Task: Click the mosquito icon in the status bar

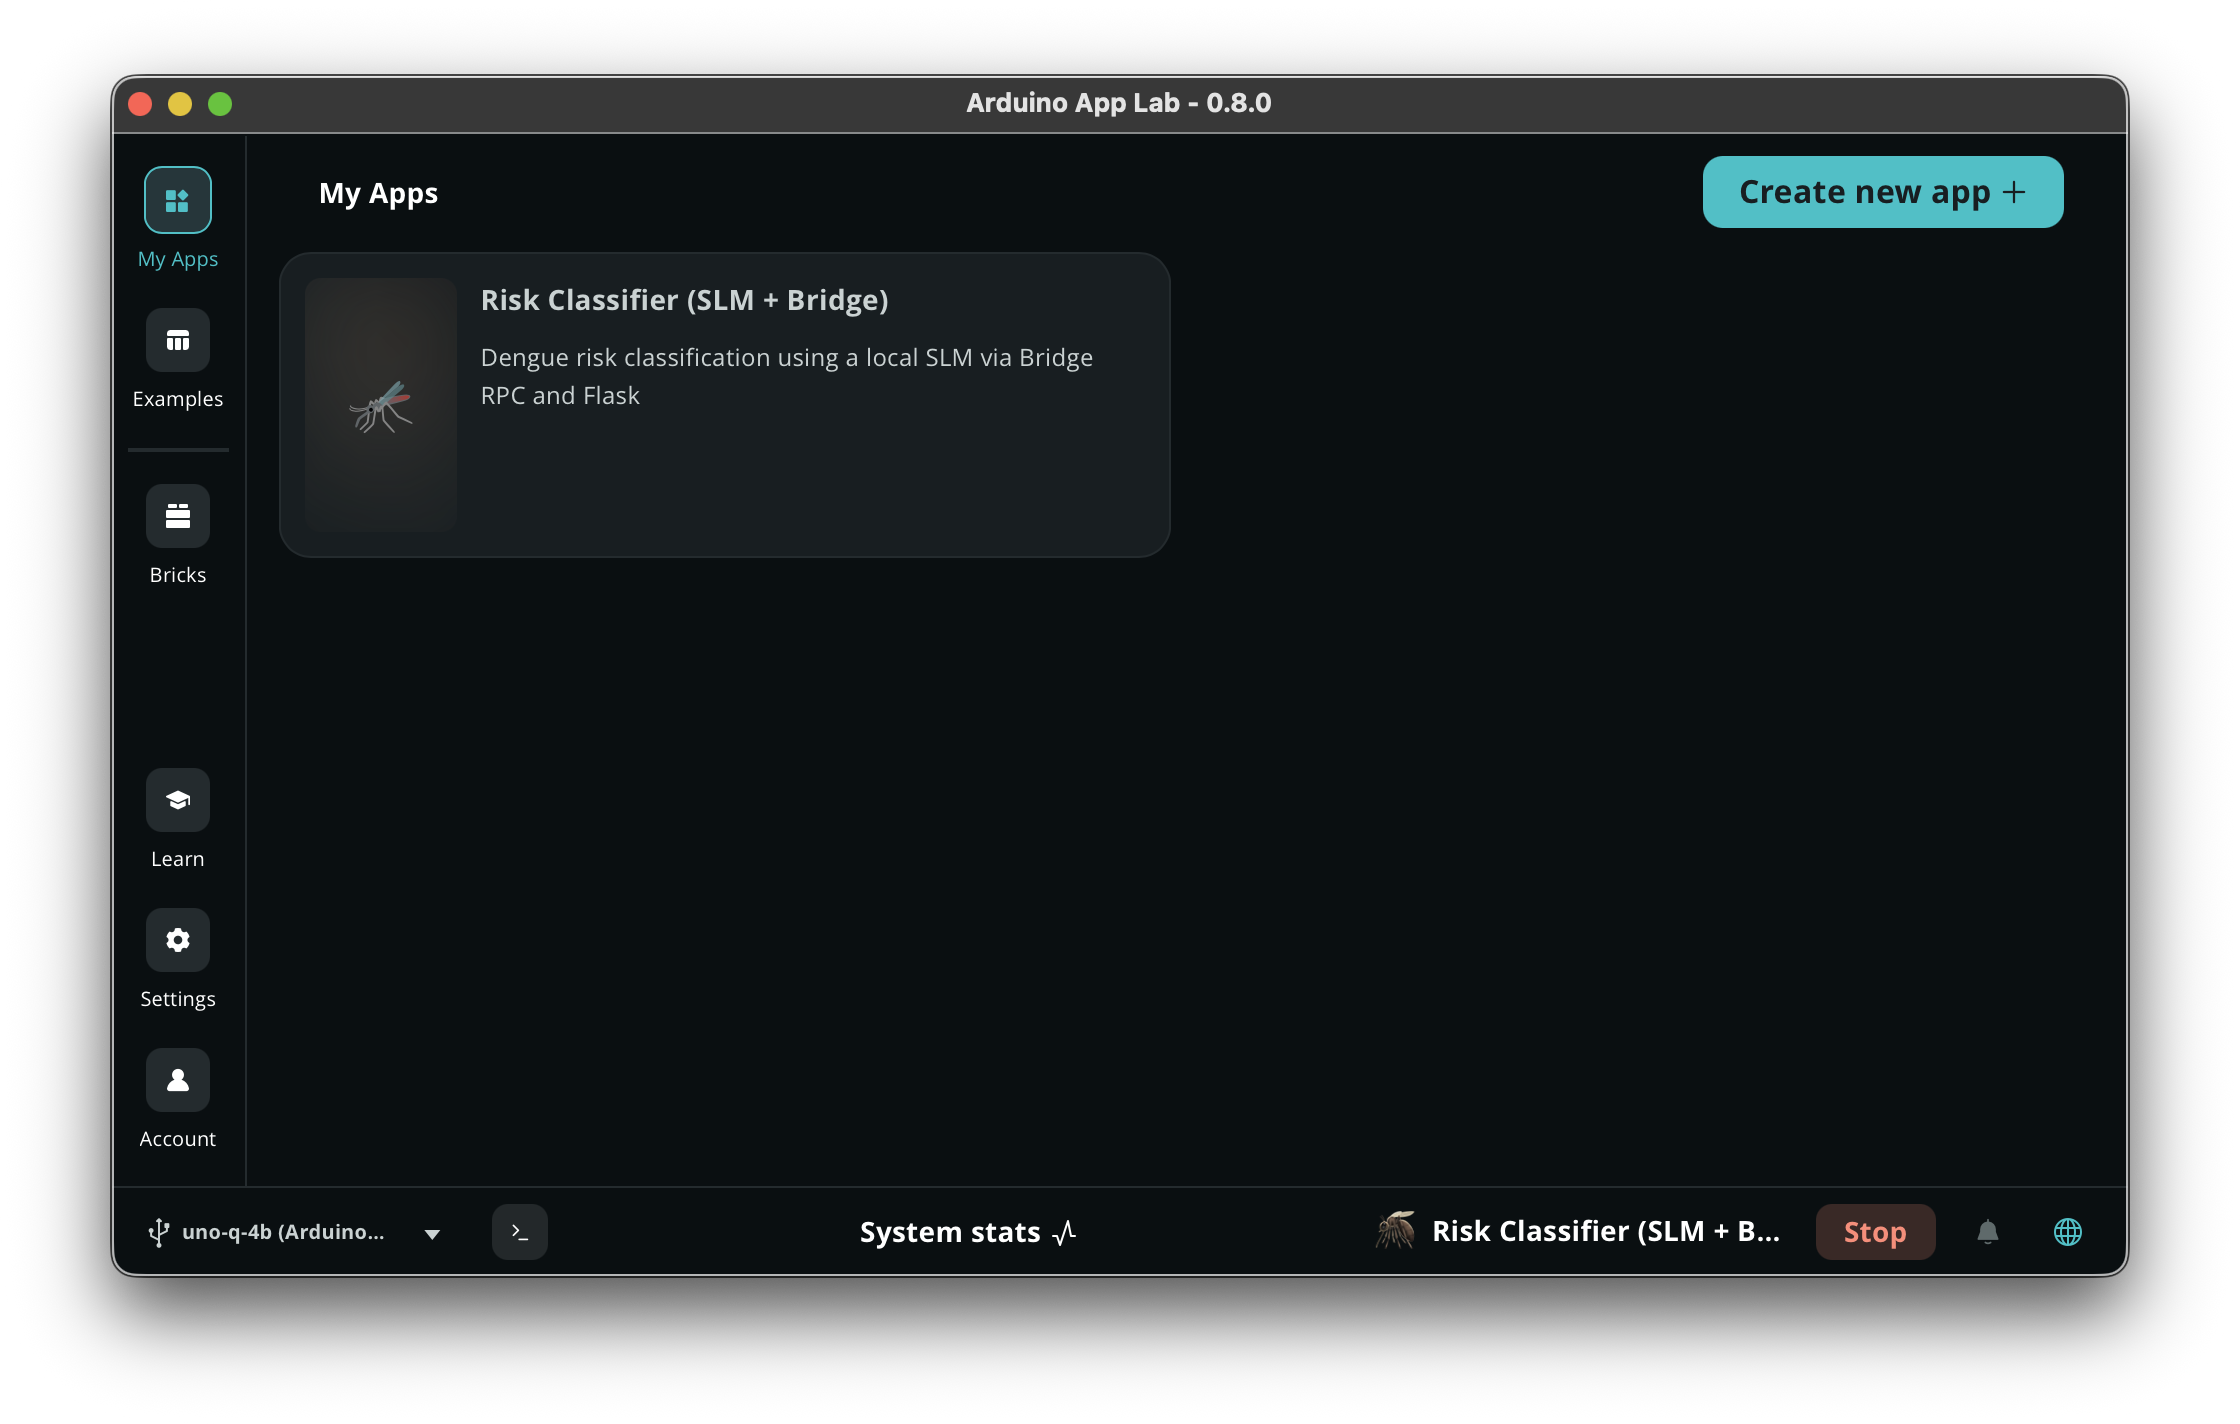Action: tap(1395, 1230)
